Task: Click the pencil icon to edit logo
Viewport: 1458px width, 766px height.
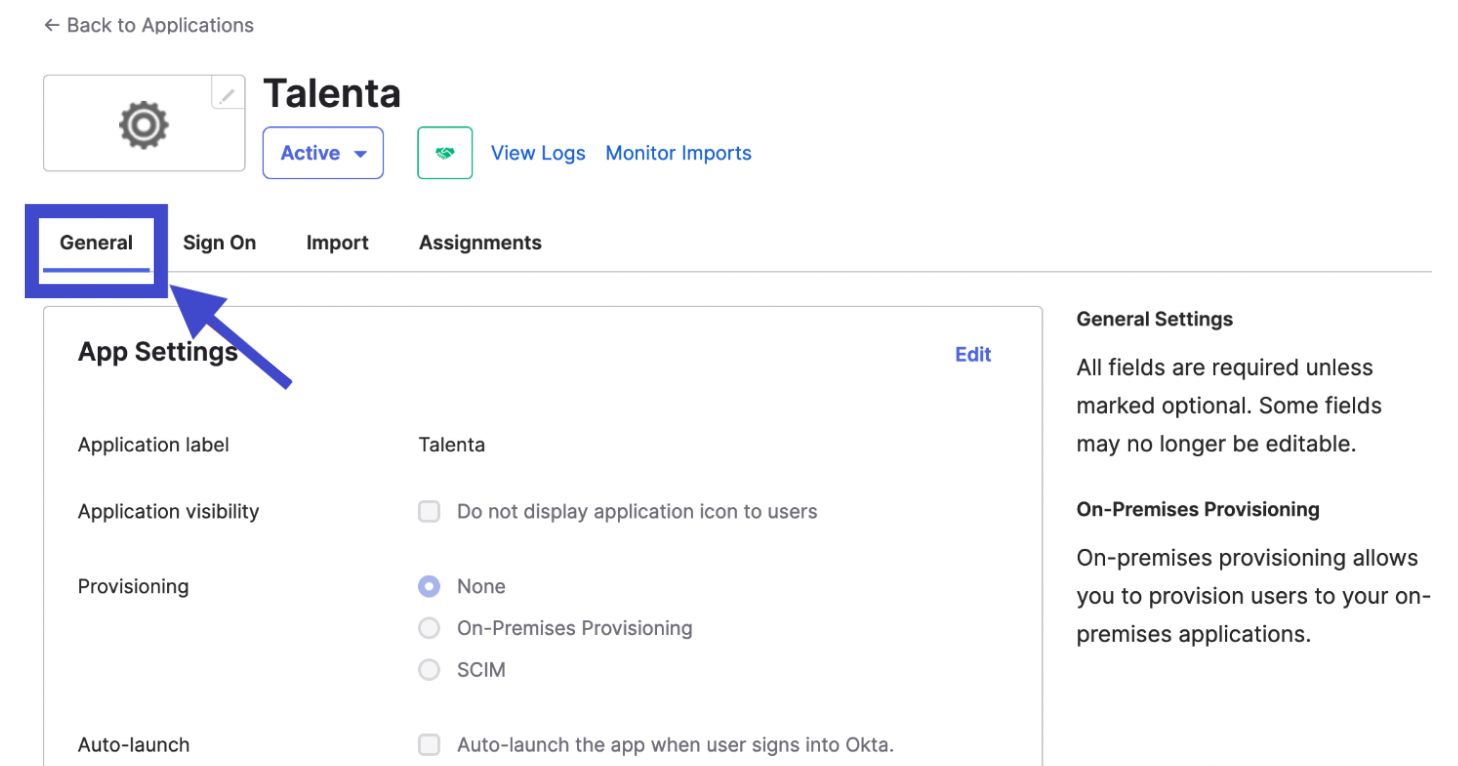Action: click(x=228, y=95)
